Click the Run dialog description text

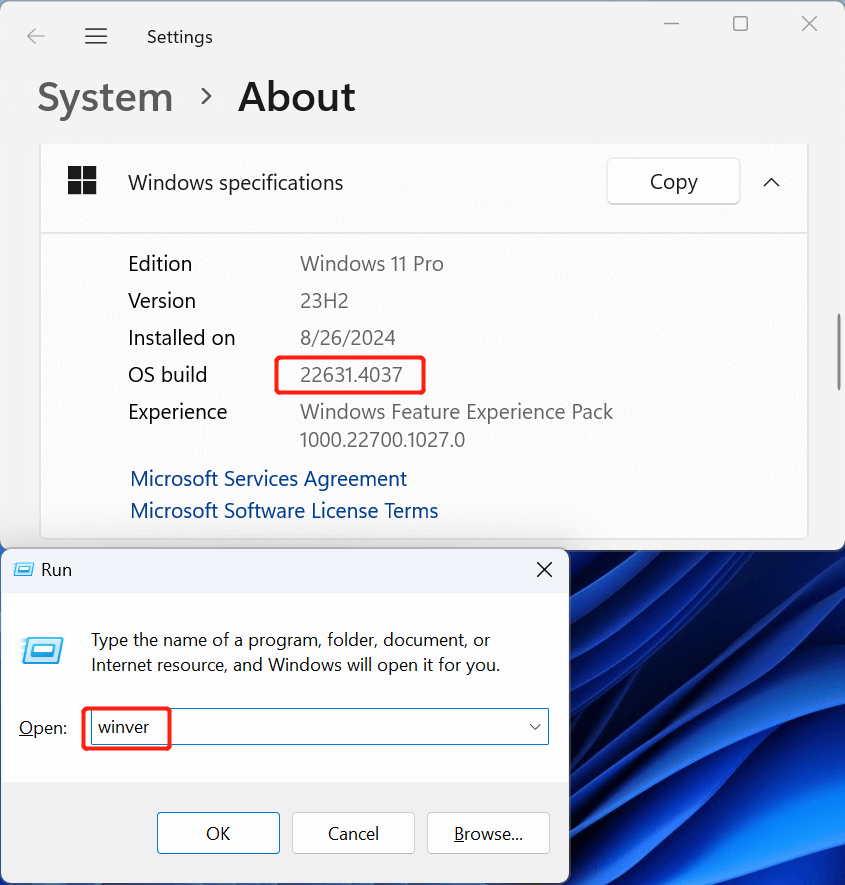pyautogui.click(x=295, y=652)
